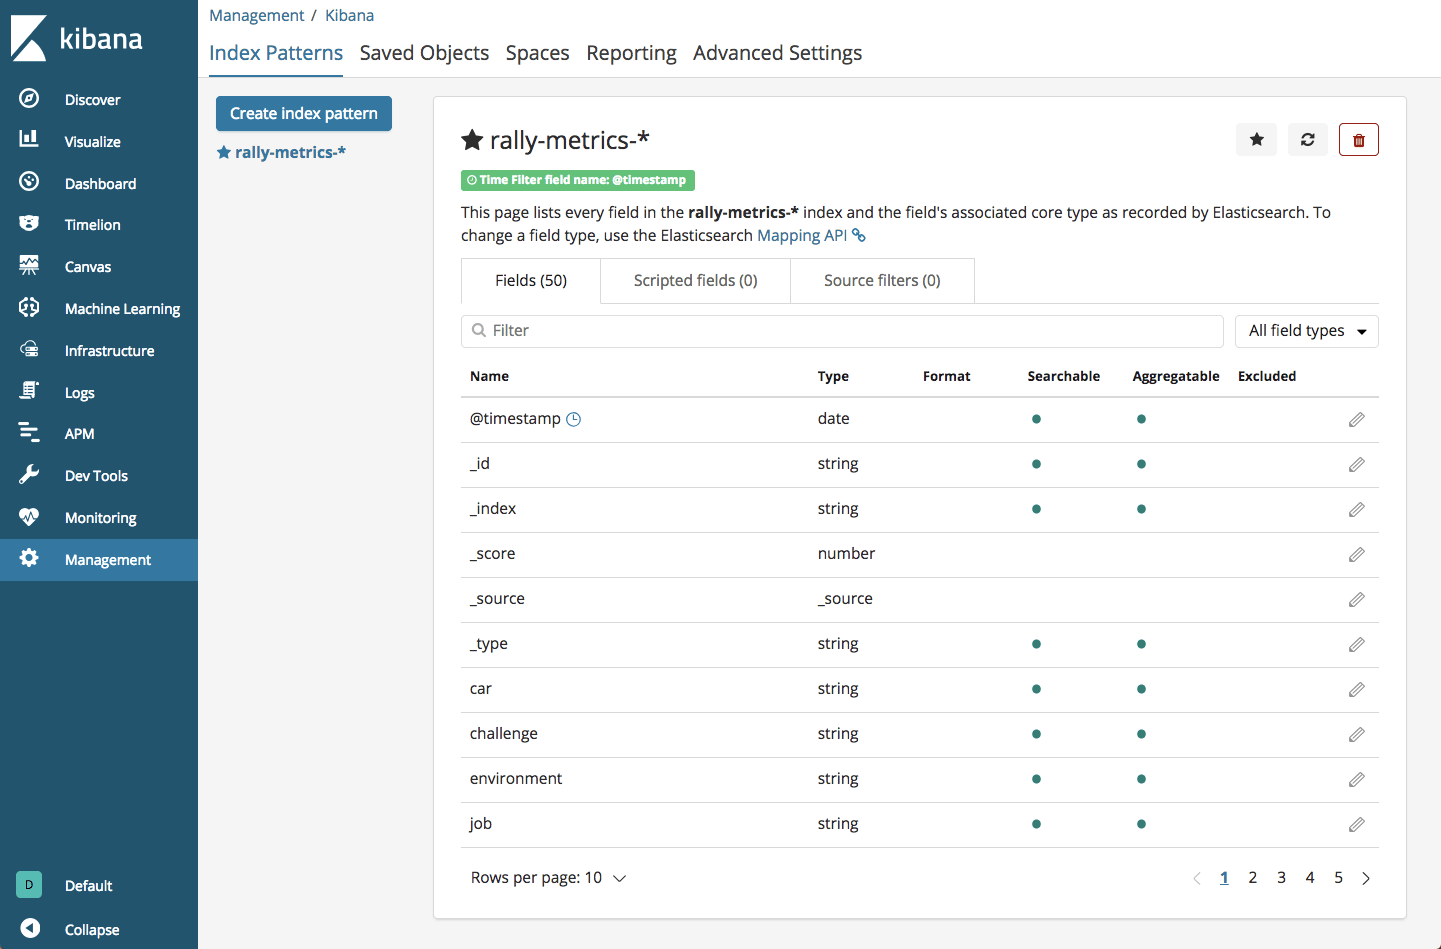Edit the _score field pencil icon
The height and width of the screenshot is (949, 1441).
pos(1356,555)
